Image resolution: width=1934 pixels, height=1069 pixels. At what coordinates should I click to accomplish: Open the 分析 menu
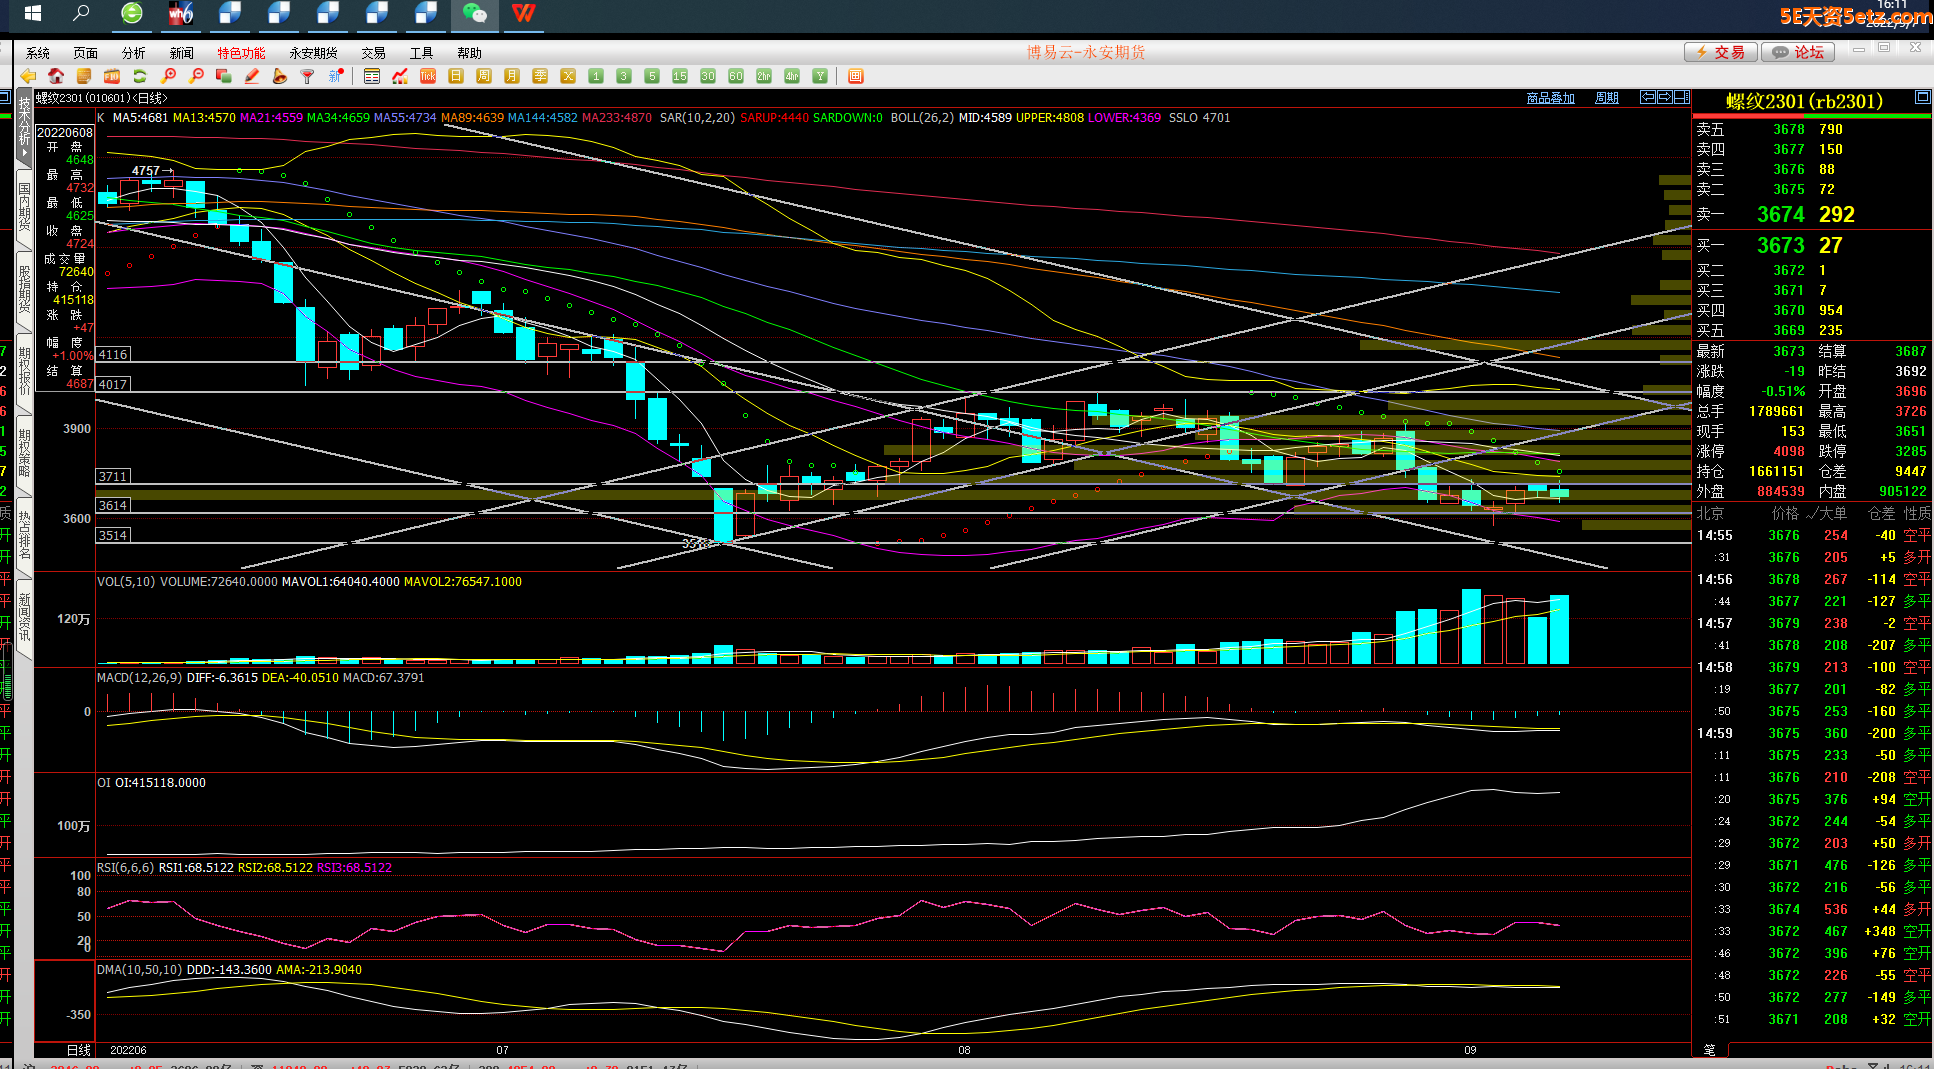(134, 53)
